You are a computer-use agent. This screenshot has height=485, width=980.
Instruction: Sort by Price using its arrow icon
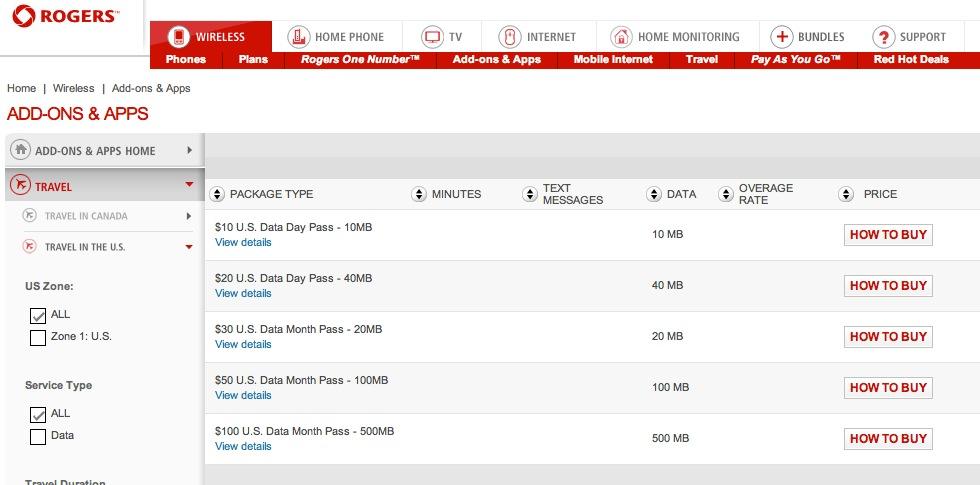tap(846, 194)
